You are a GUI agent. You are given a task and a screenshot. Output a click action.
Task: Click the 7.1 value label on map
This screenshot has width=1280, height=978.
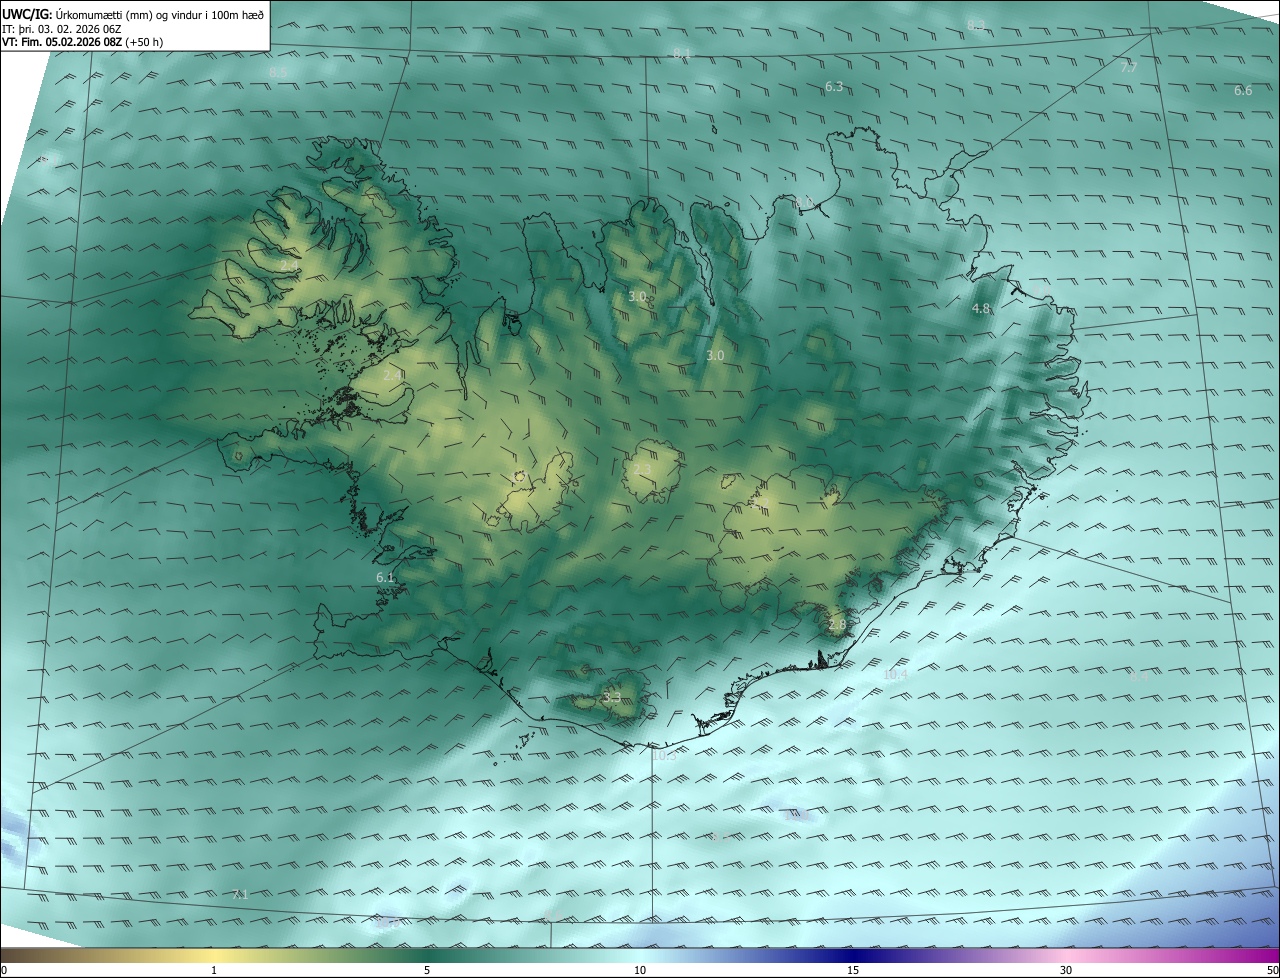tap(239, 893)
